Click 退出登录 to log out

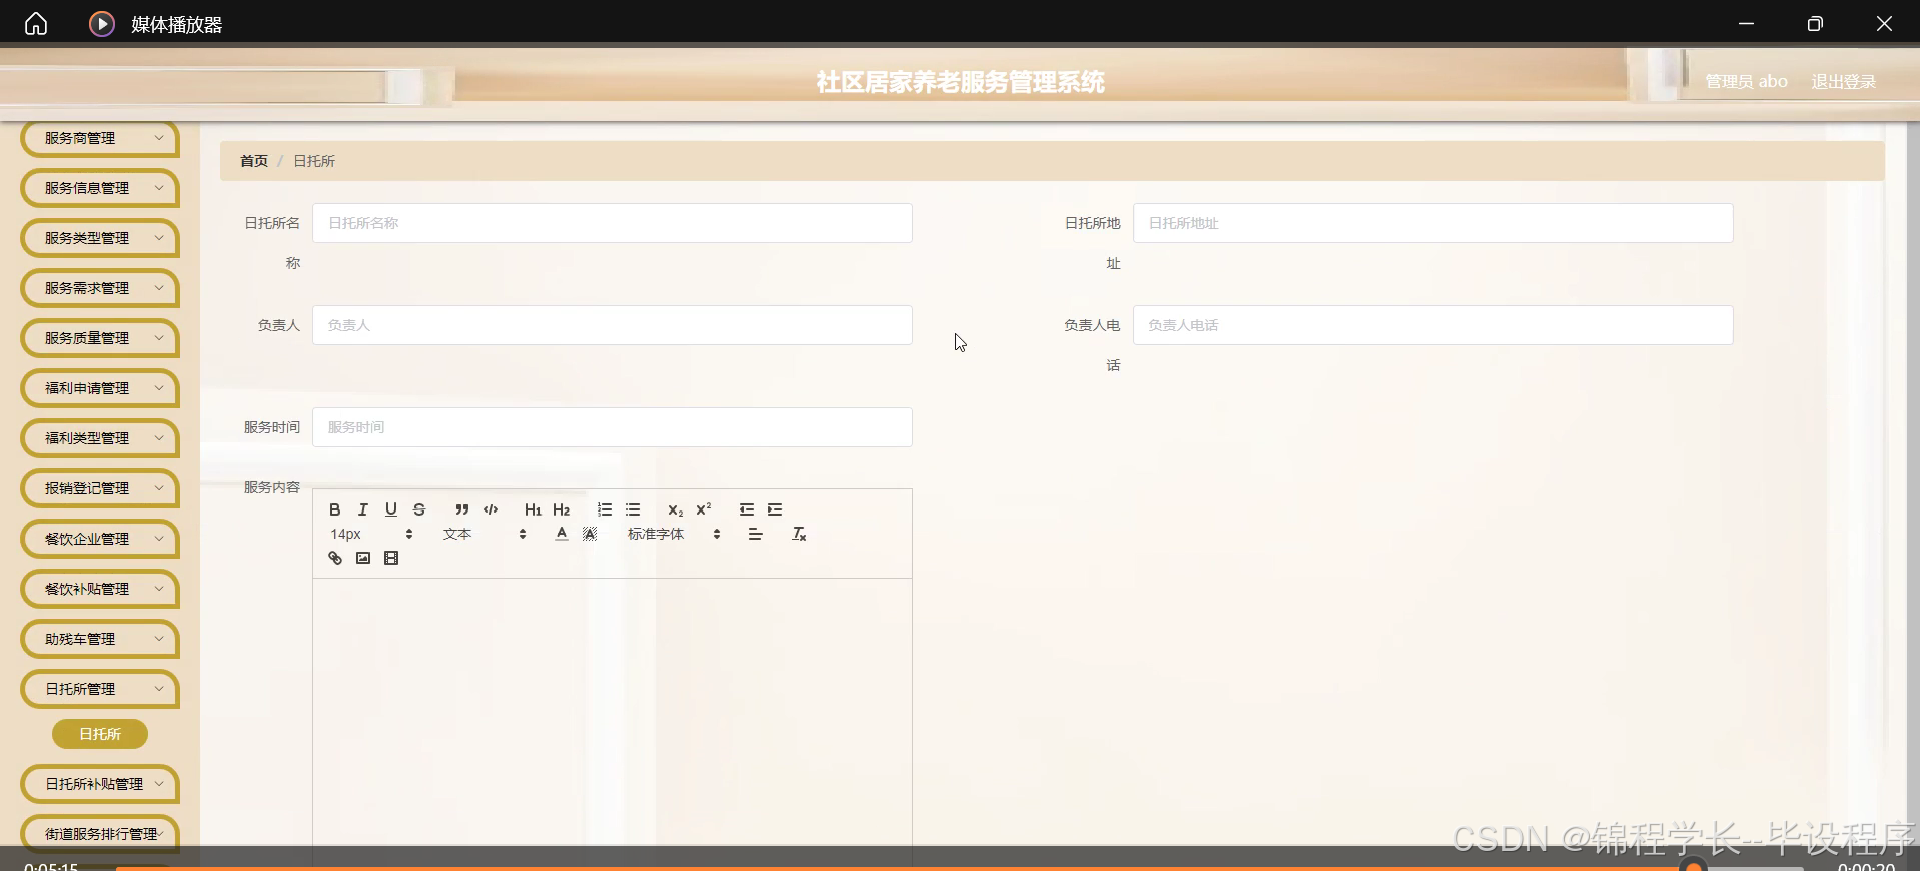[x=1843, y=82]
